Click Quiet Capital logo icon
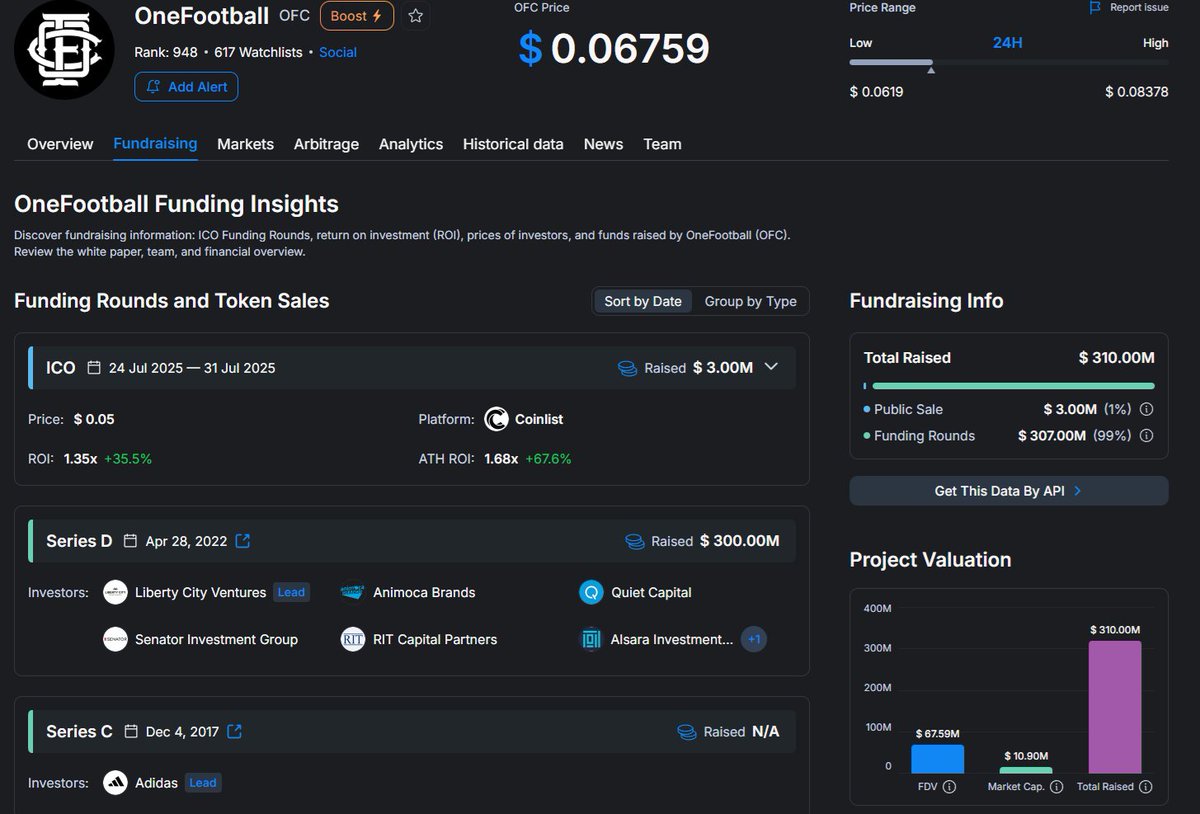This screenshot has height=814, width=1200. click(591, 592)
